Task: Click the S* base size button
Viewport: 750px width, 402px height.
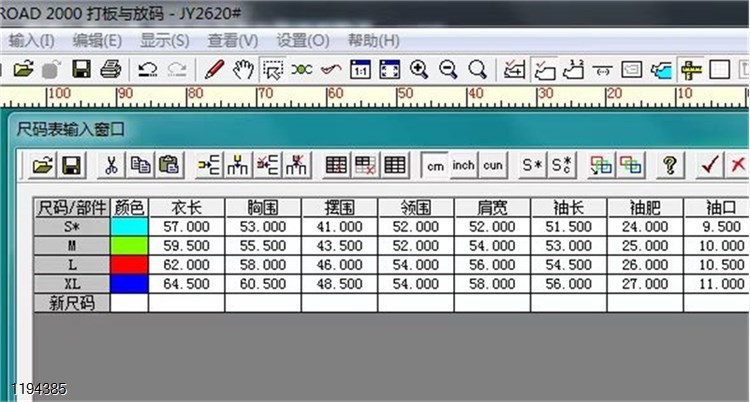Action: pos(532,165)
